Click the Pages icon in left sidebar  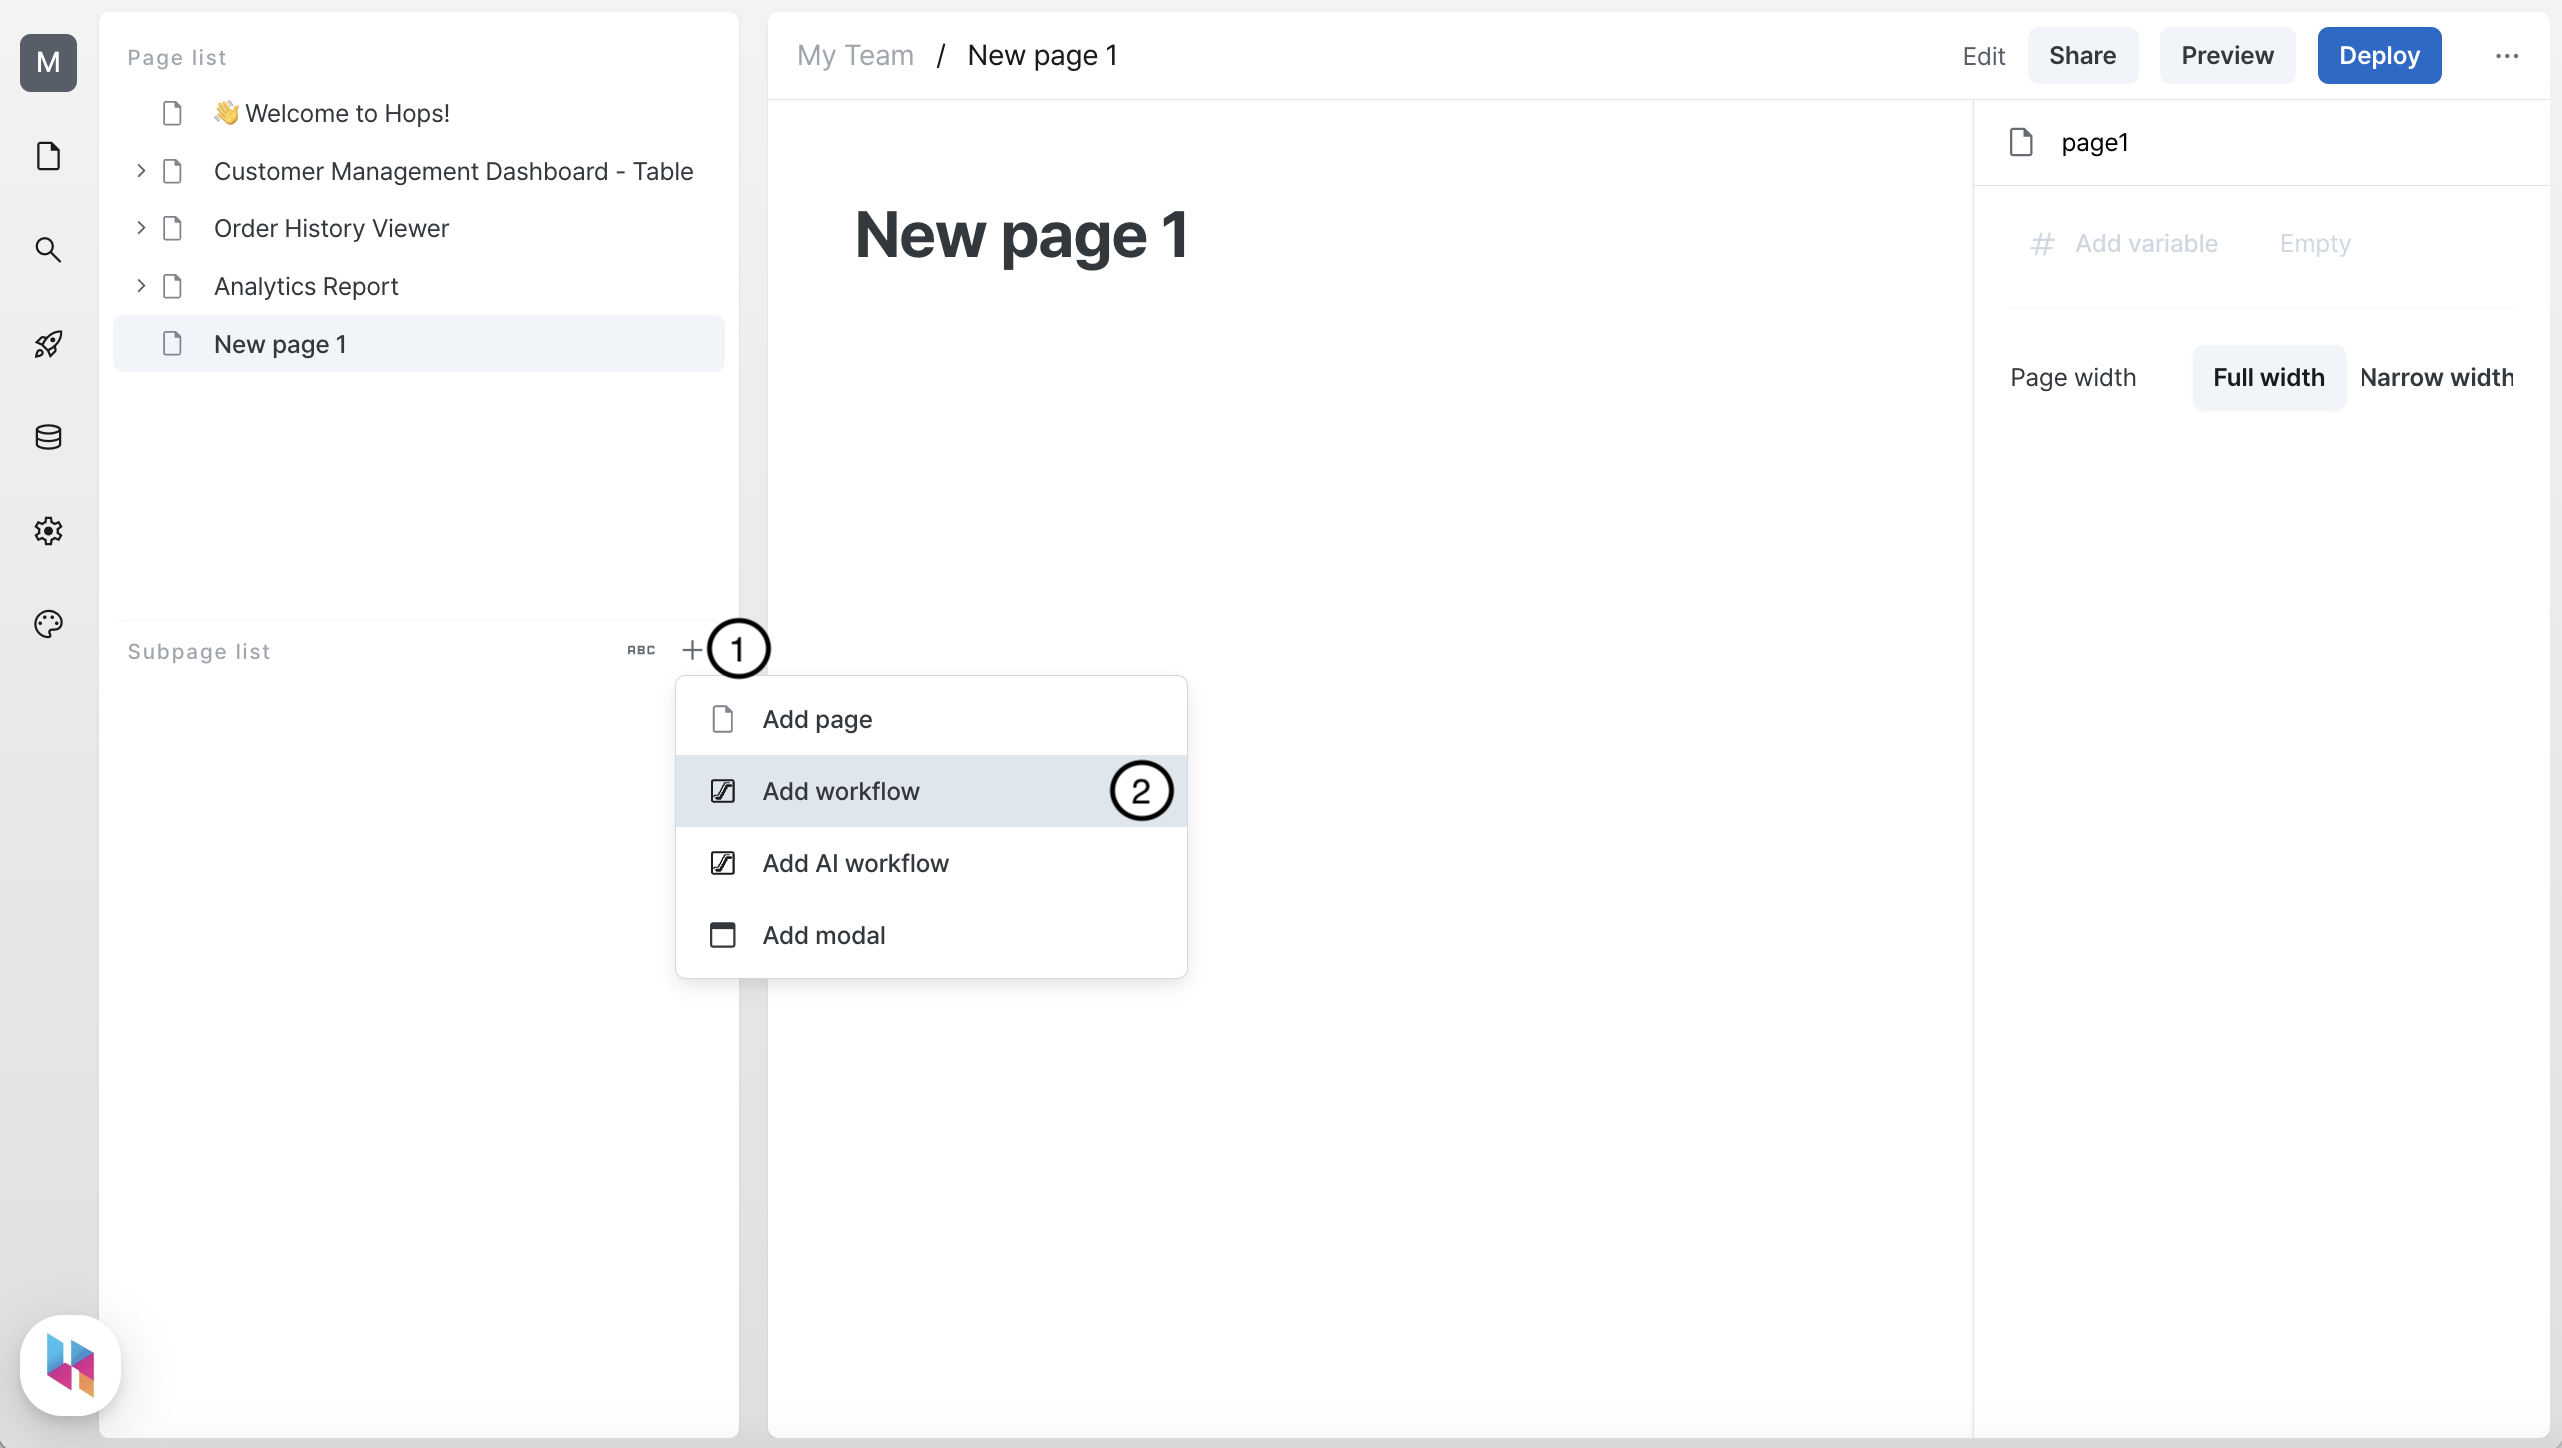point(49,157)
